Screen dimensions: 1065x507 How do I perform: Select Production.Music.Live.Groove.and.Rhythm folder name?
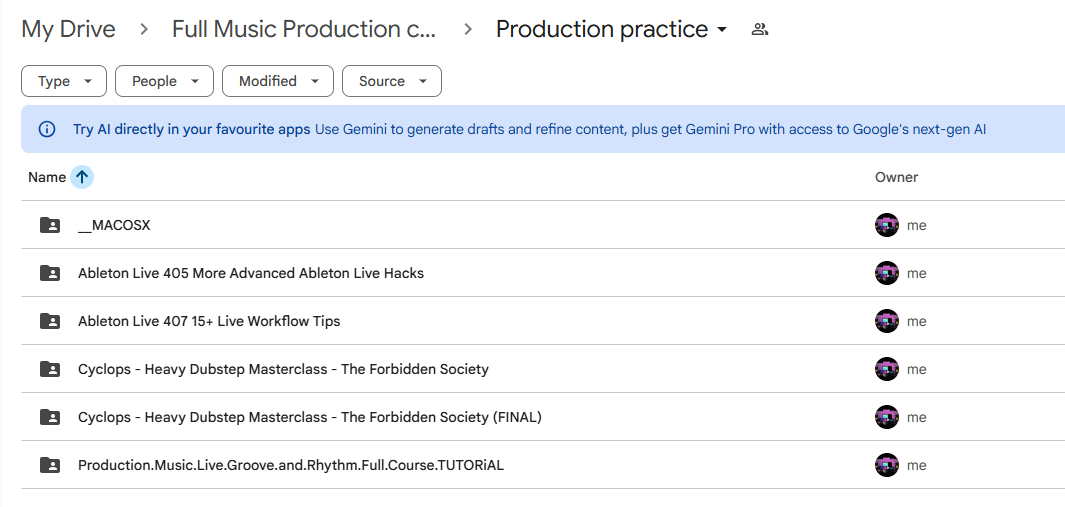tap(291, 466)
